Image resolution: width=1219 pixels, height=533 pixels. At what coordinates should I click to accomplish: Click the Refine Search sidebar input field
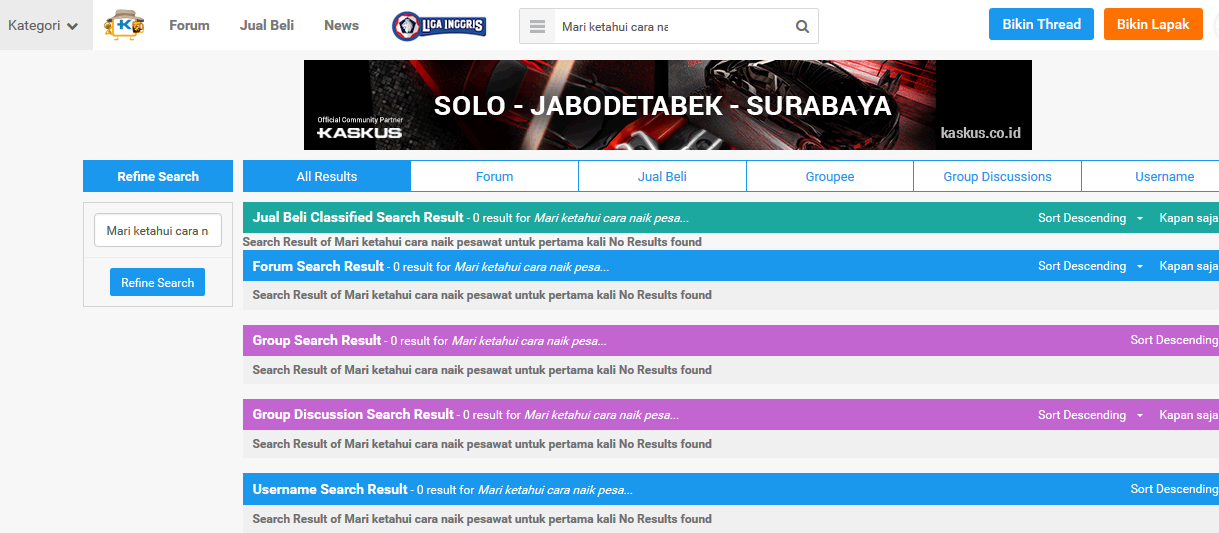pos(158,230)
